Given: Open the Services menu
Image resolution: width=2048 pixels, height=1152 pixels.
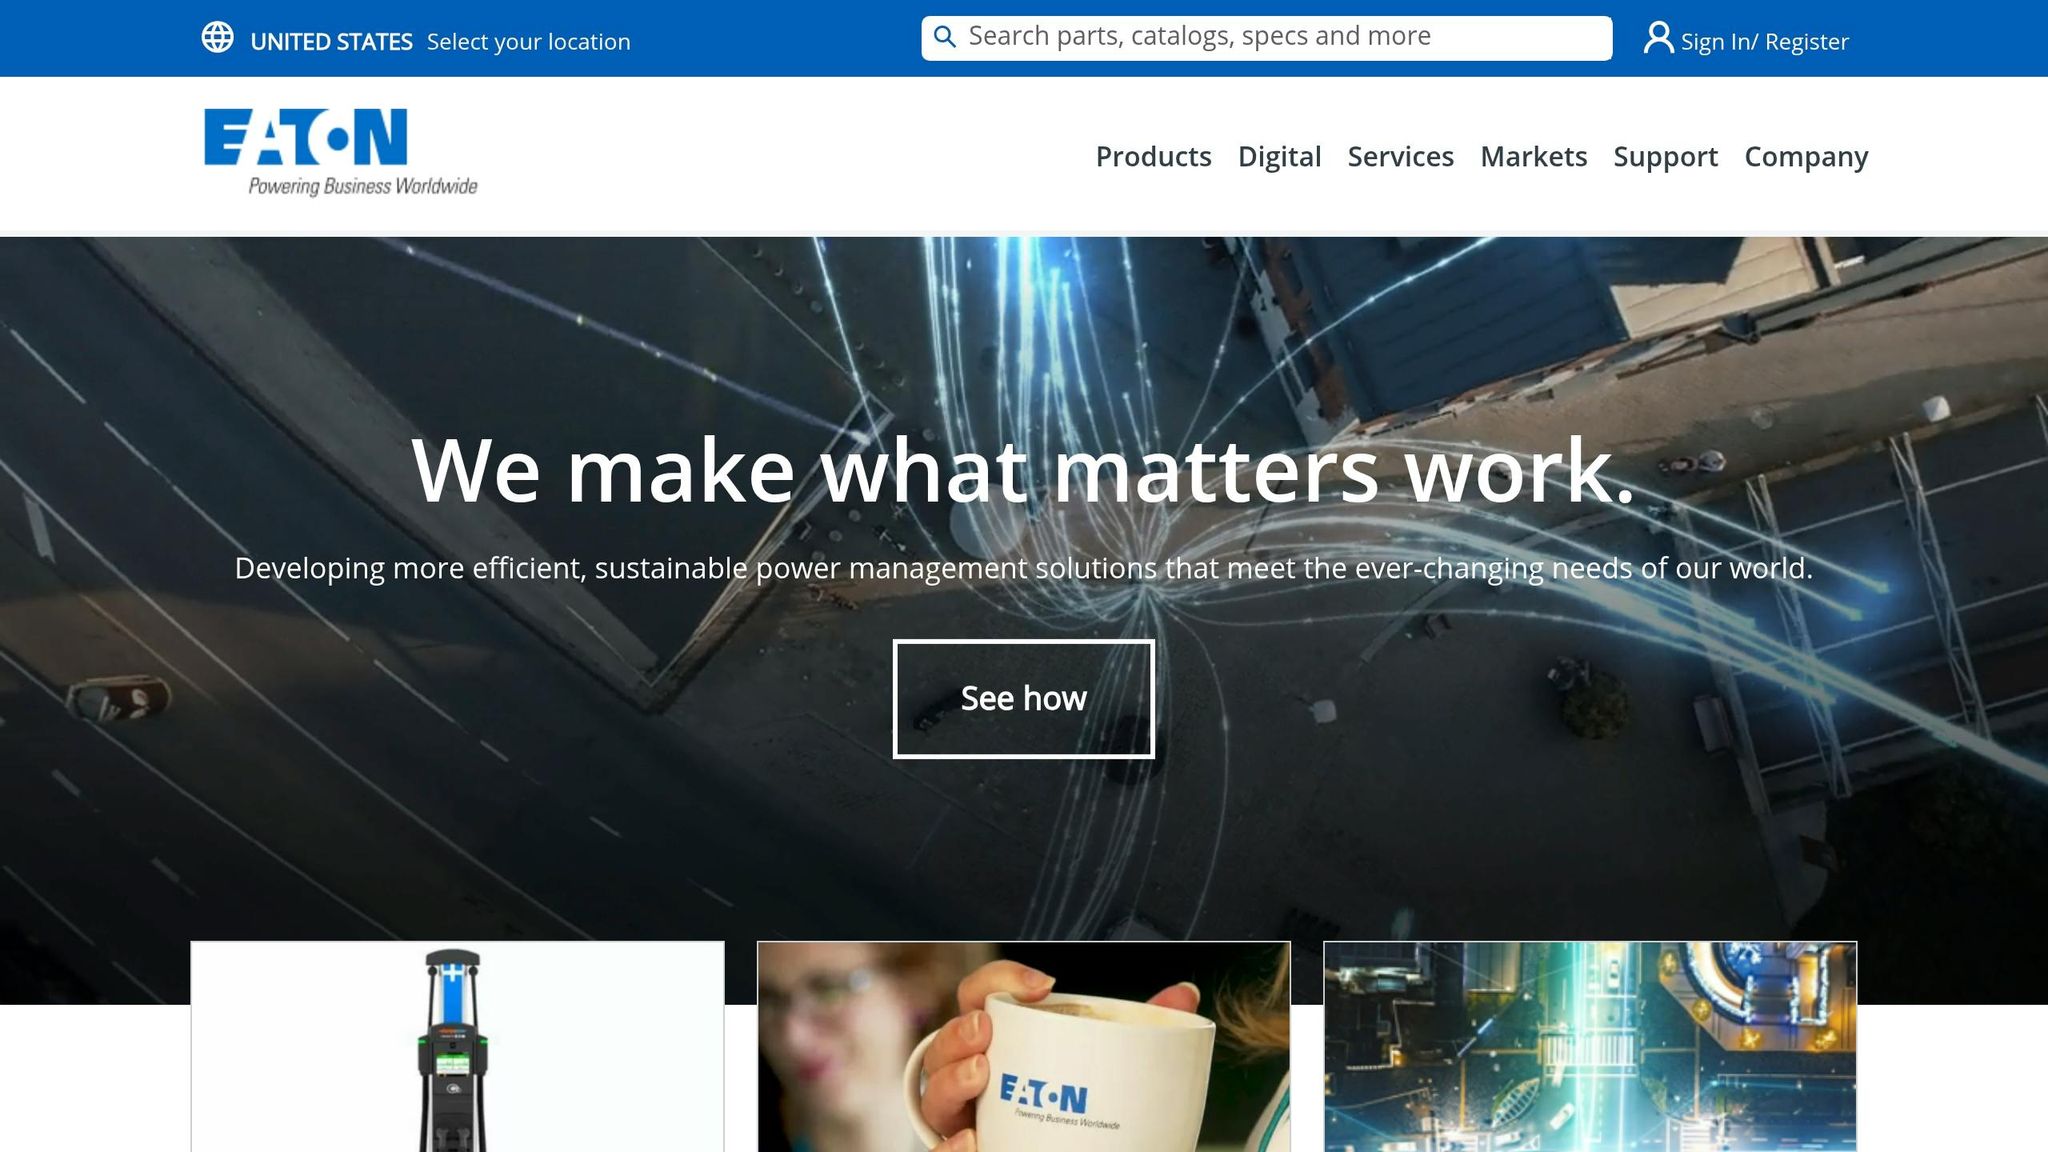Looking at the screenshot, I should coord(1400,157).
